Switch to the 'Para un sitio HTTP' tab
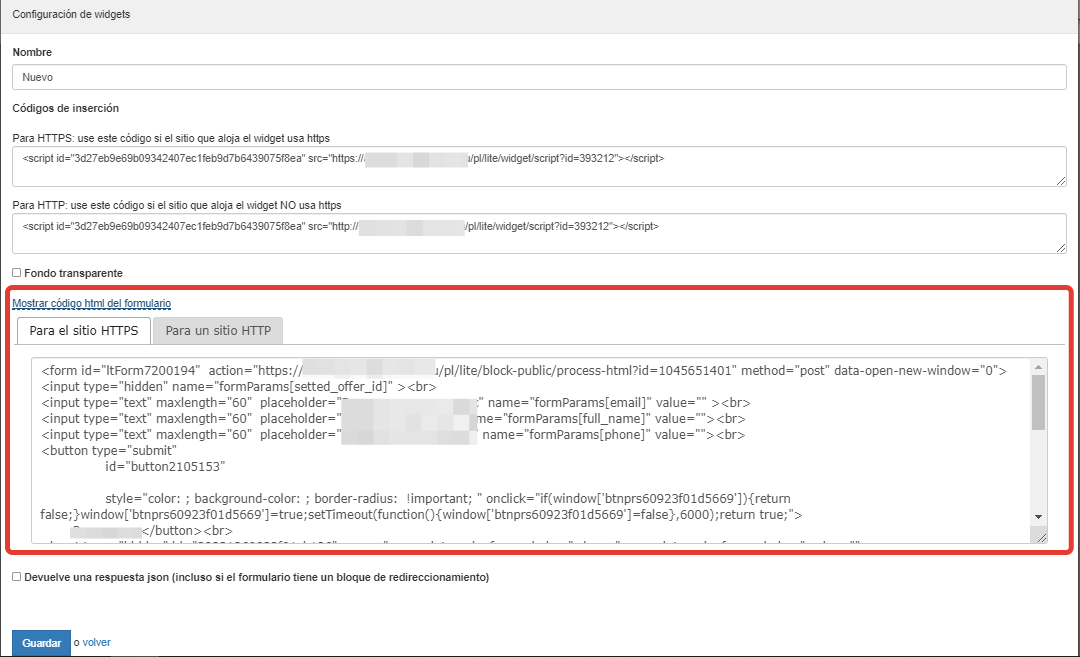Image resolution: width=1080 pixels, height=657 pixels. 218,331
